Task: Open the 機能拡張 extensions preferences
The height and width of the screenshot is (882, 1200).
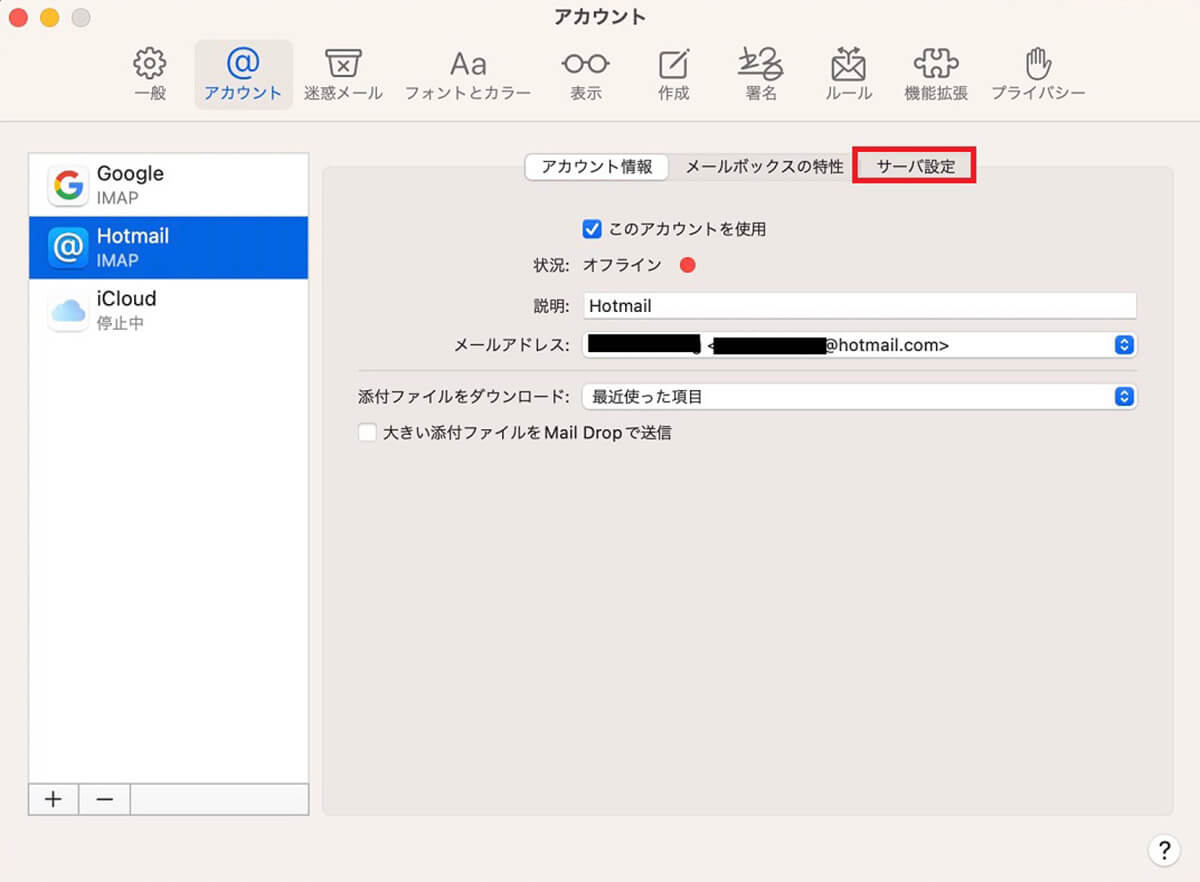Action: [936, 75]
